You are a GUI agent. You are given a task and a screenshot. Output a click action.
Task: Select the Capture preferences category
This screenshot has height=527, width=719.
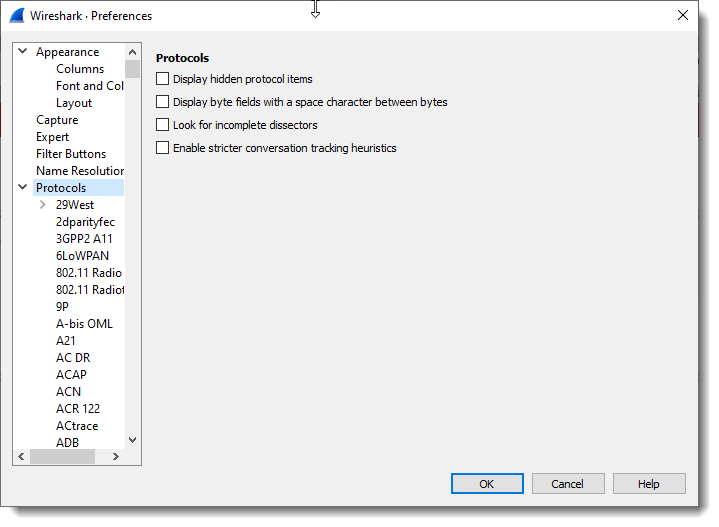point(57,120)
